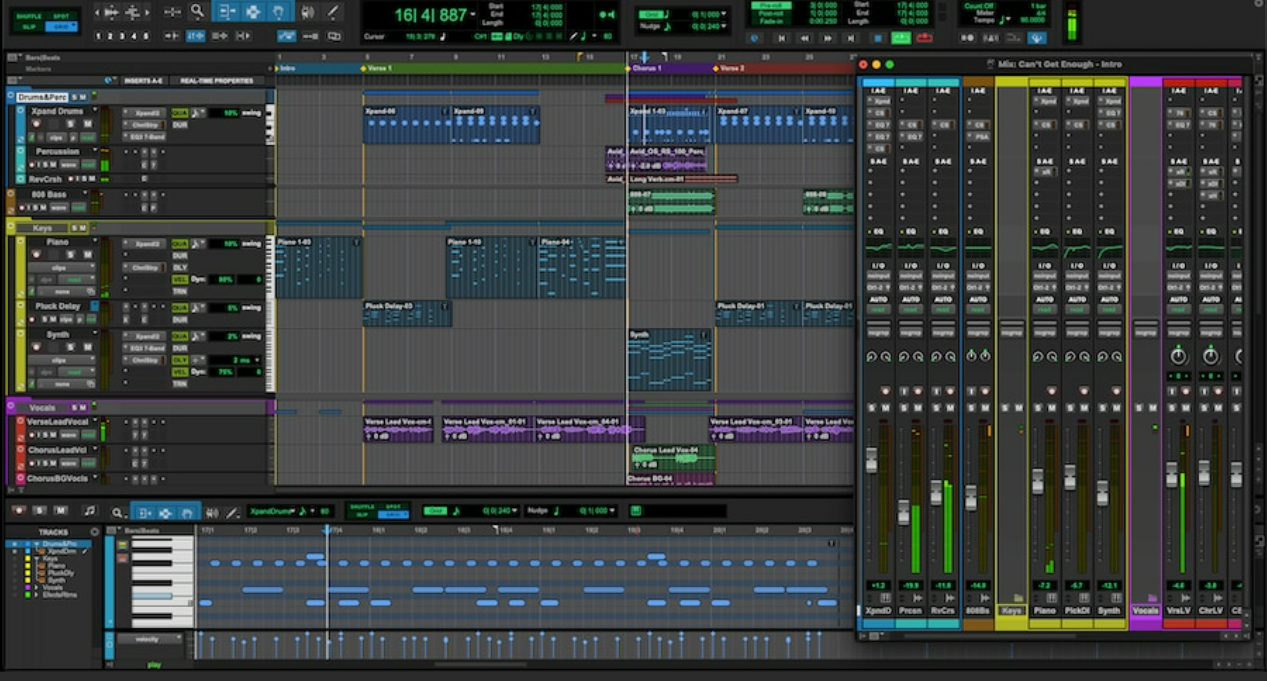This screenshot has height=681, width=1267.
Task: Adjust the 808Bs volume fader in Mix window
Action: click(x=971, y=497)
